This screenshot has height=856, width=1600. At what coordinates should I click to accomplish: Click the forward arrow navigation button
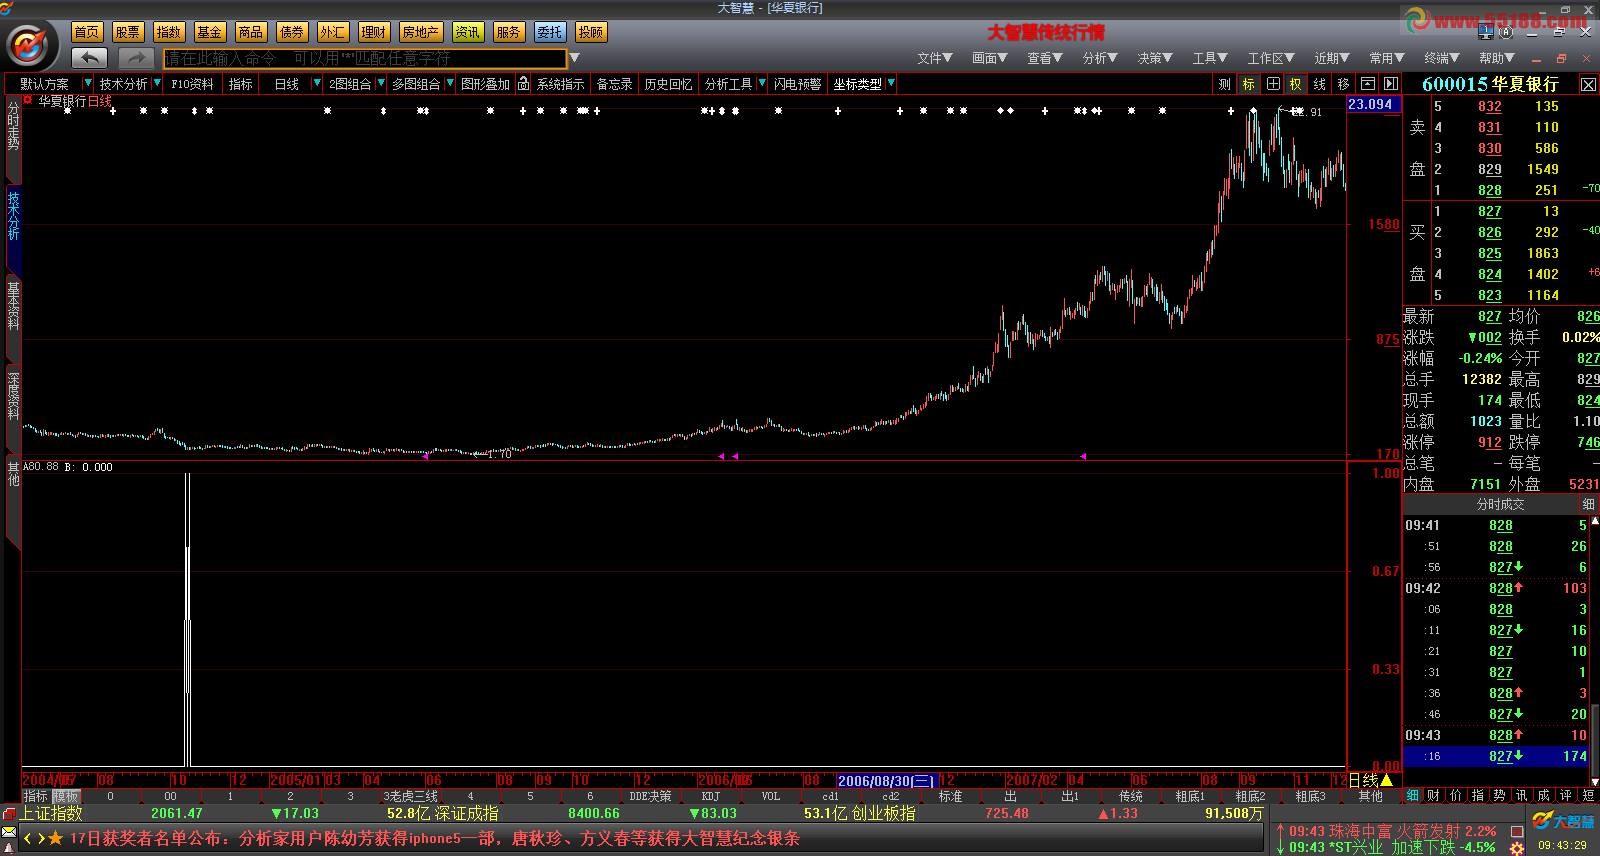[137, 58]
